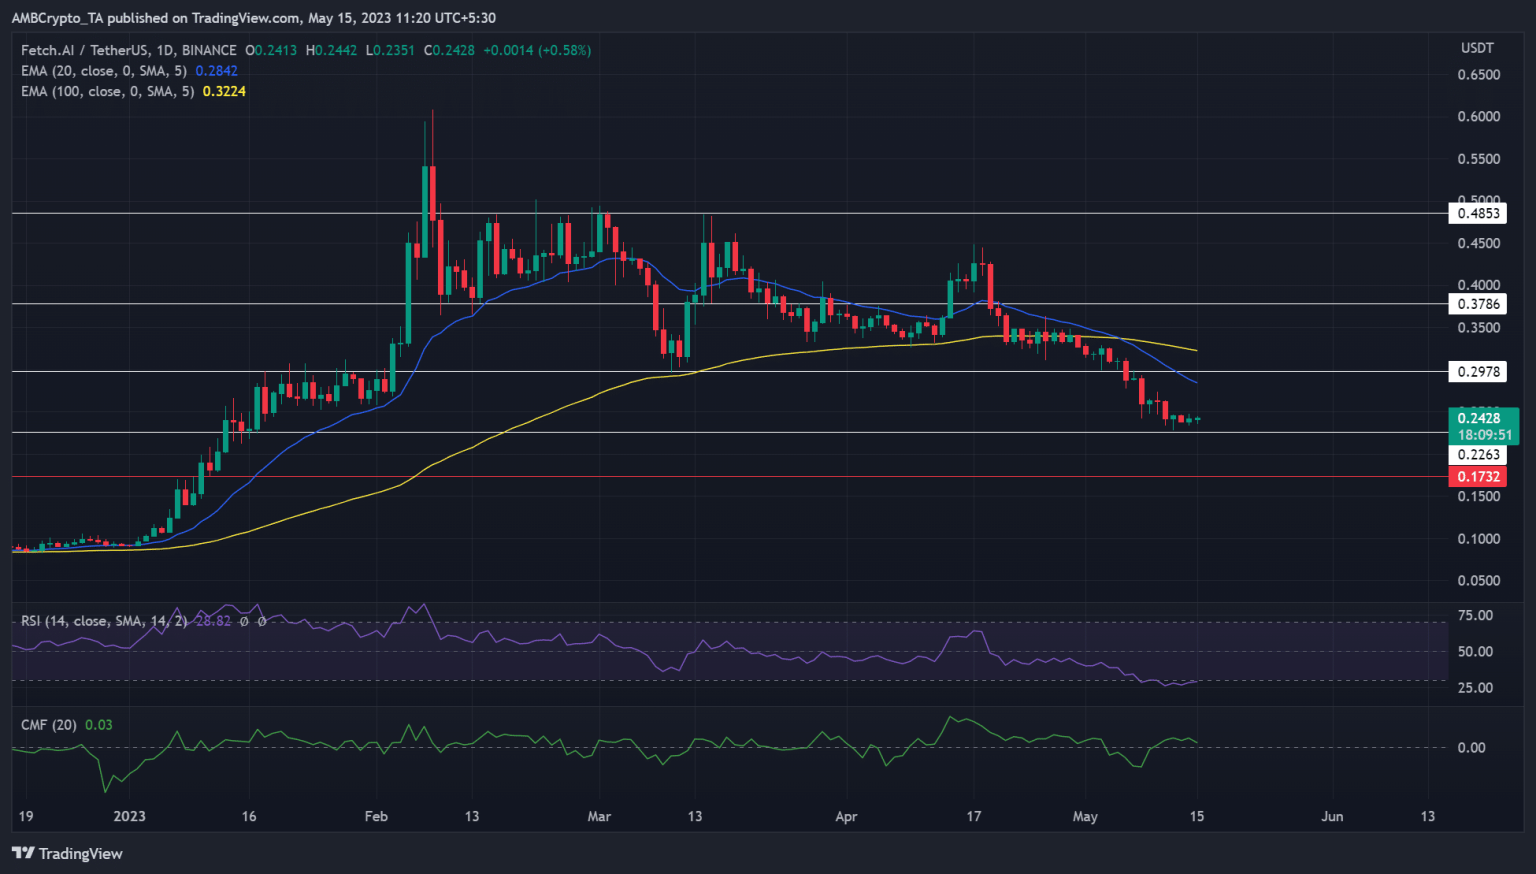This screenshot has width=1536, height=874.
Task: Click the Jun label on the time axis
Action: pyautogui.click(x=1332, y=816)
